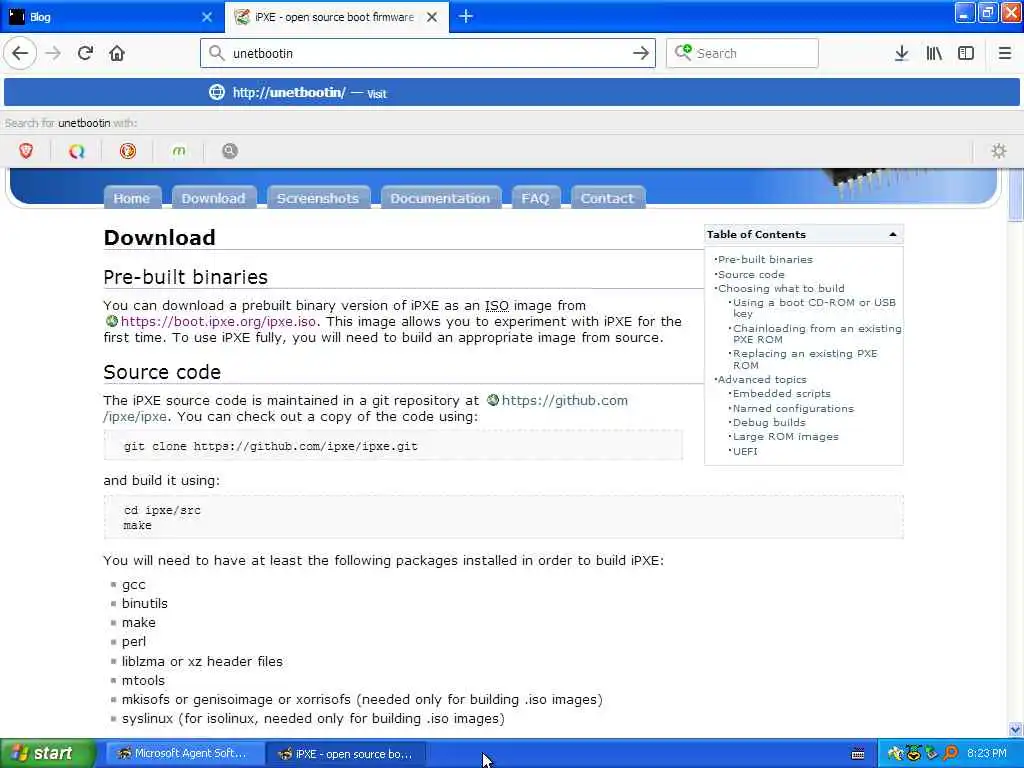Open the FAQ site tab
1024x768 pixels.
pyautogui.click(x=535, y=198)
